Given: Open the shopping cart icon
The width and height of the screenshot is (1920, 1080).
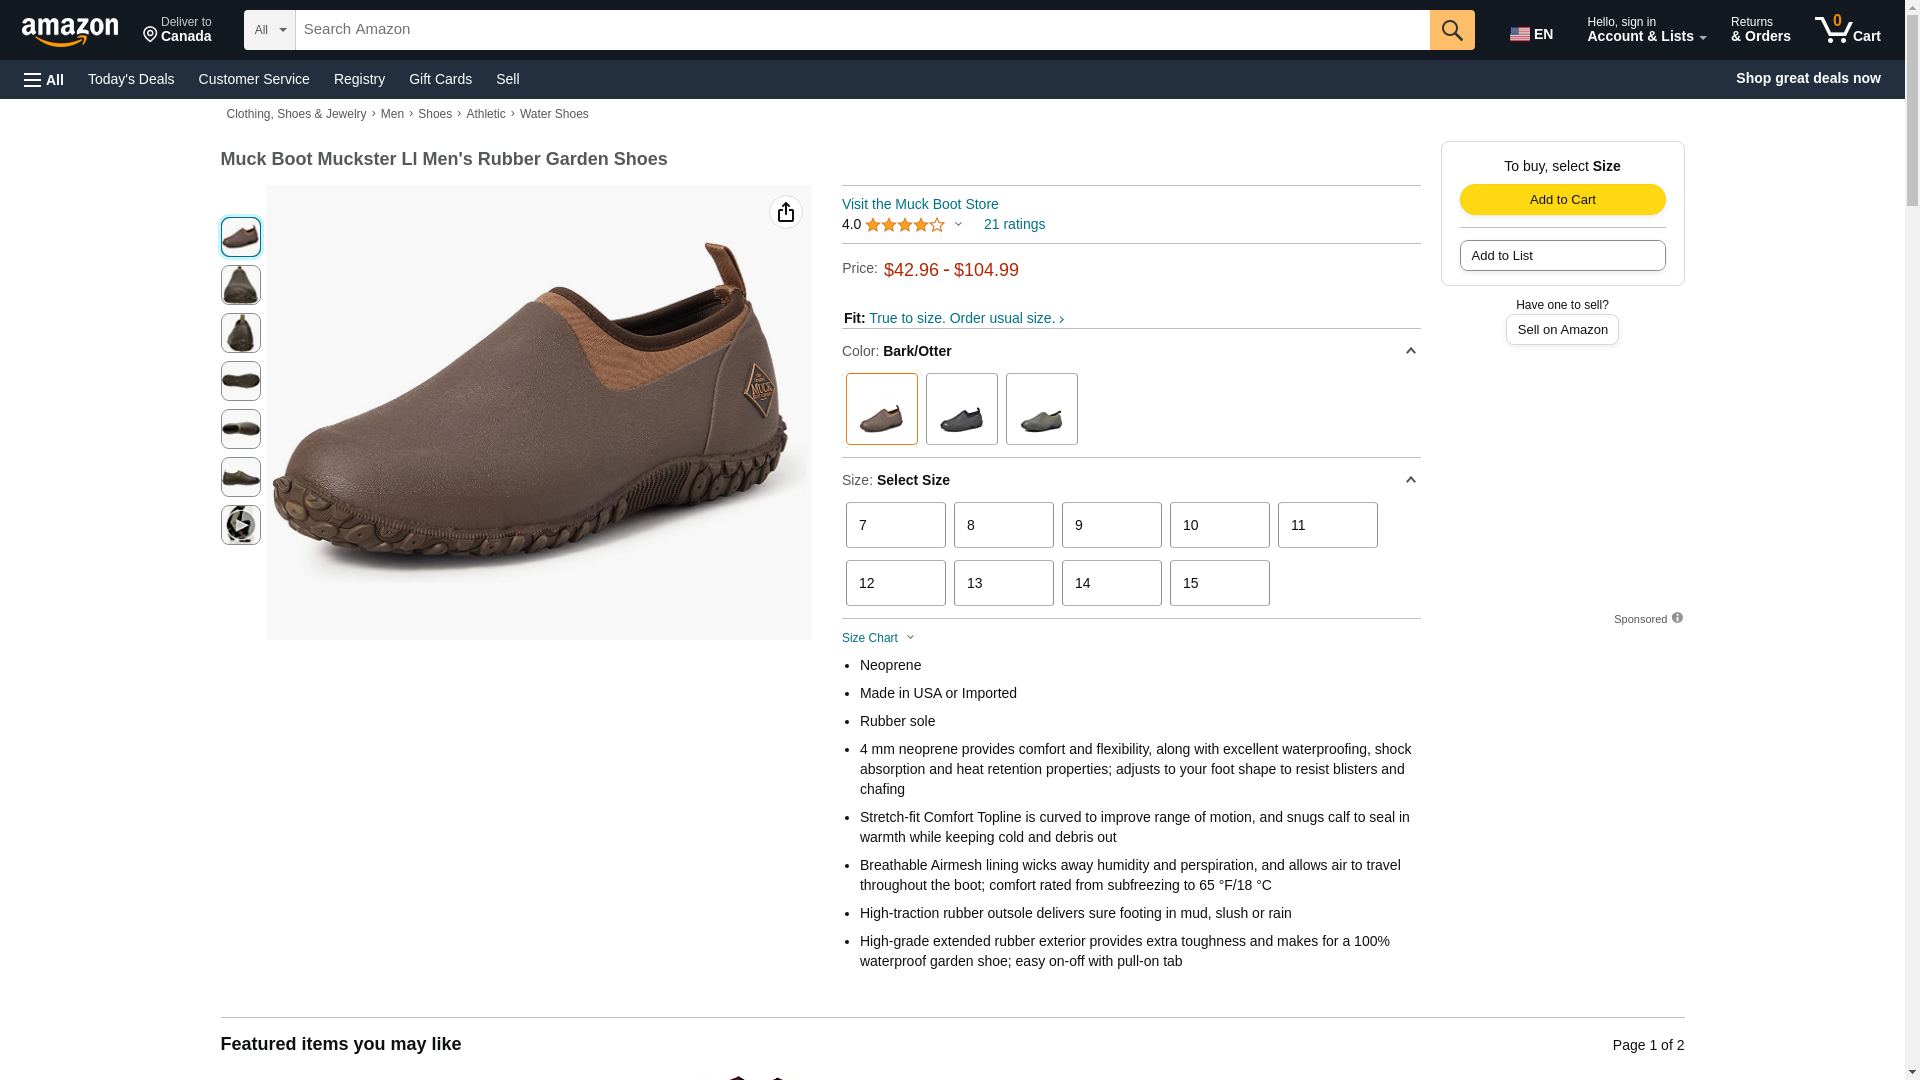Looking at the screenshot, I should pos(1847,30).
